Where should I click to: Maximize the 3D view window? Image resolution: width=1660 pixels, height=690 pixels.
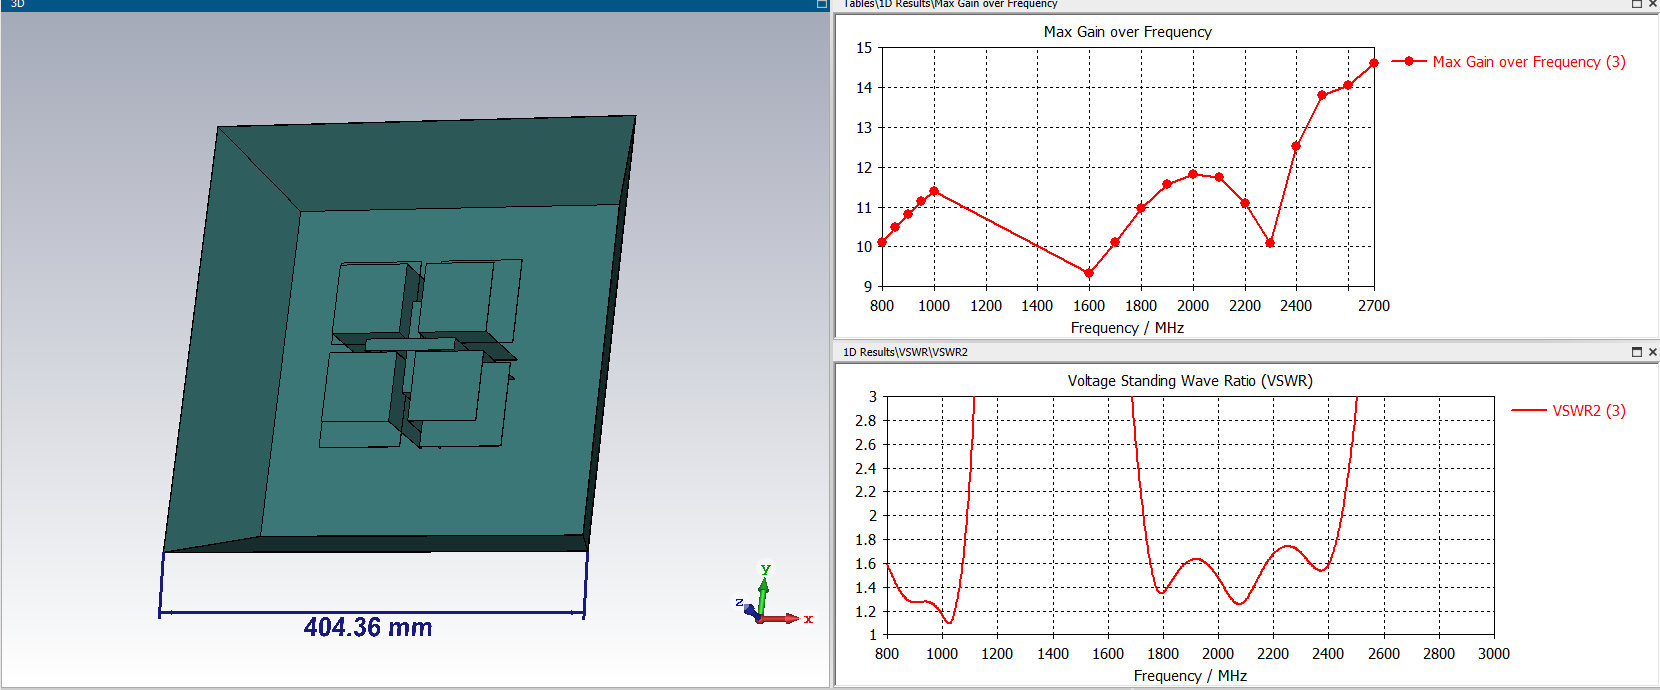click(821, 4)
